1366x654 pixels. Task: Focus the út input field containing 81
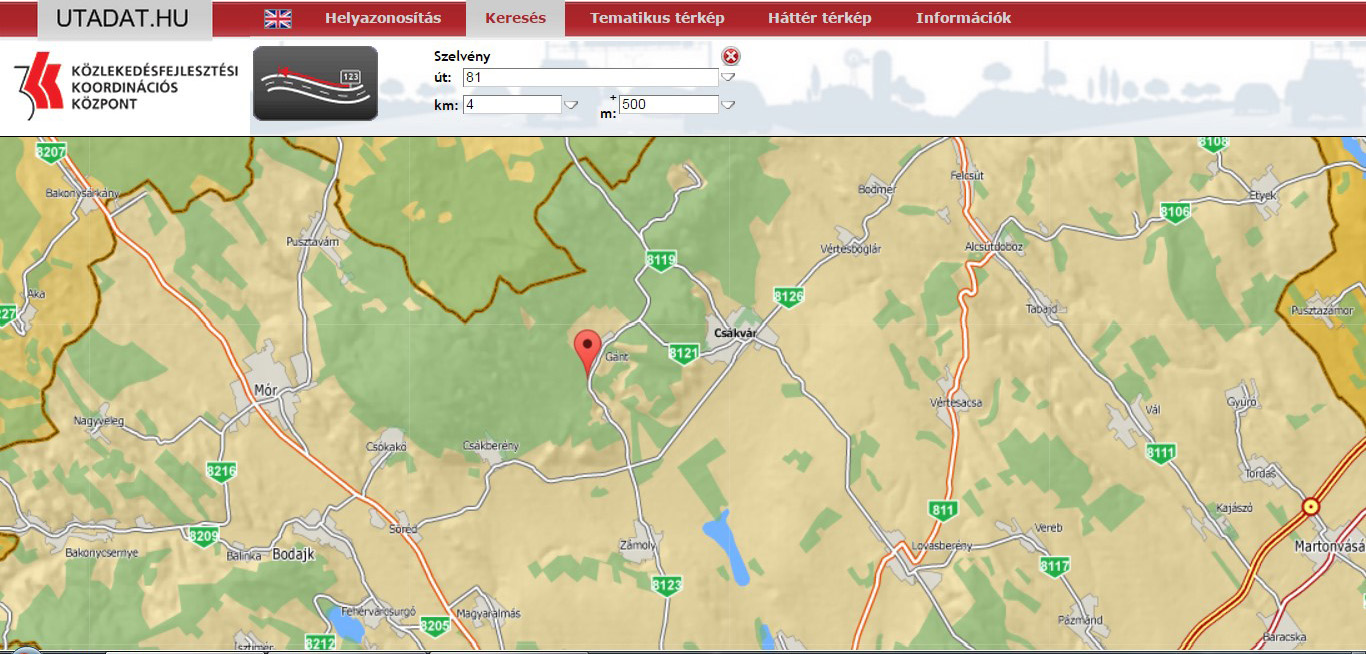(590, 77)
